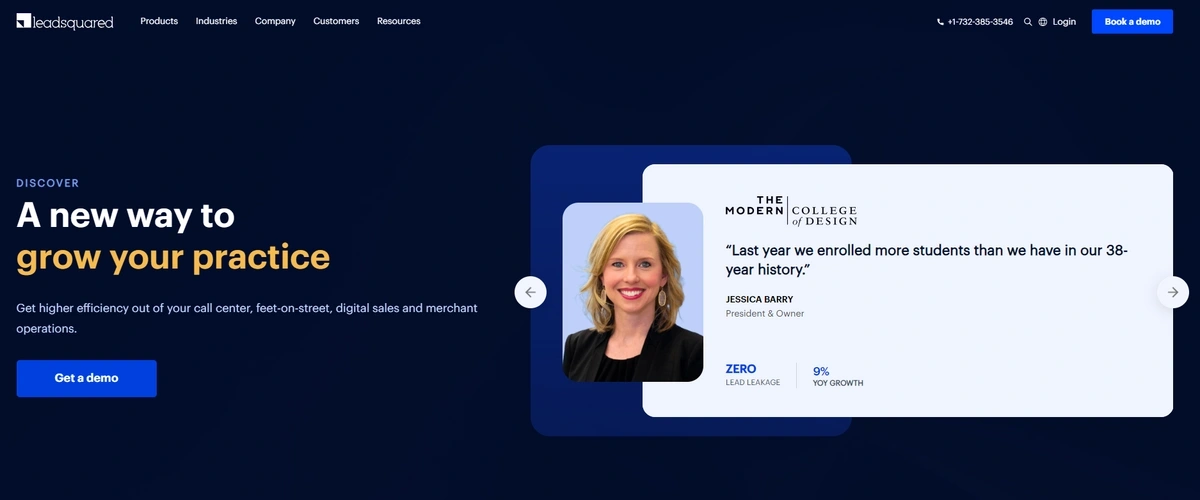
Task: Go to next testimonial slide arrow
Action: coord(1173,292)
